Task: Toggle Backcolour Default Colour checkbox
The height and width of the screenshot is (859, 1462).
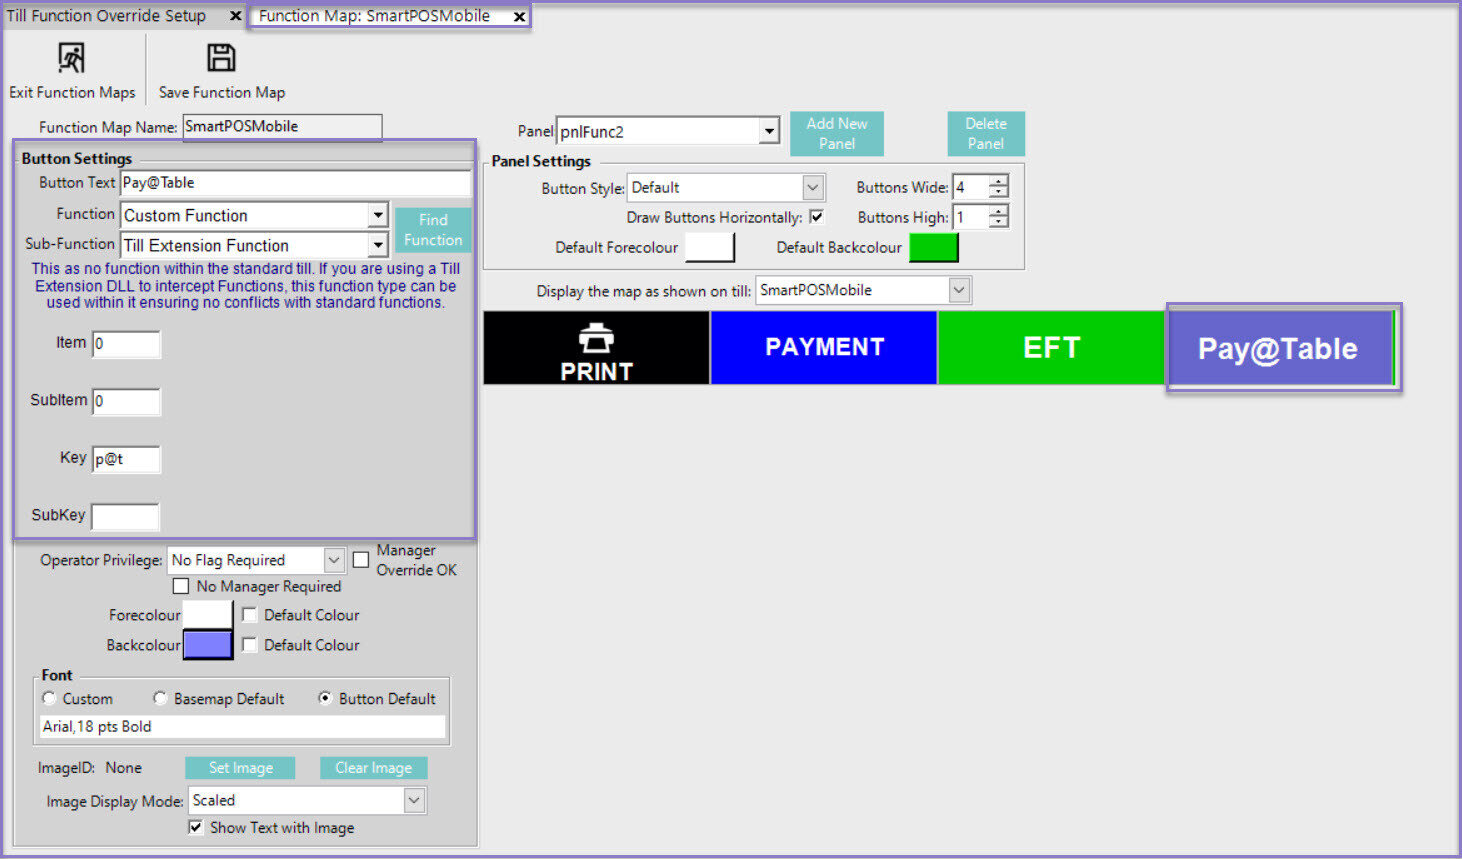Action: (250, 645)
